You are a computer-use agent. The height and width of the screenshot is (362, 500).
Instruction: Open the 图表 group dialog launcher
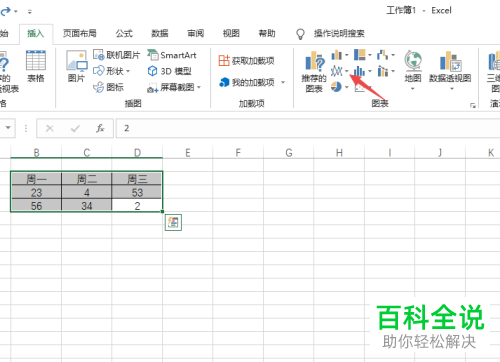(472, 105)
